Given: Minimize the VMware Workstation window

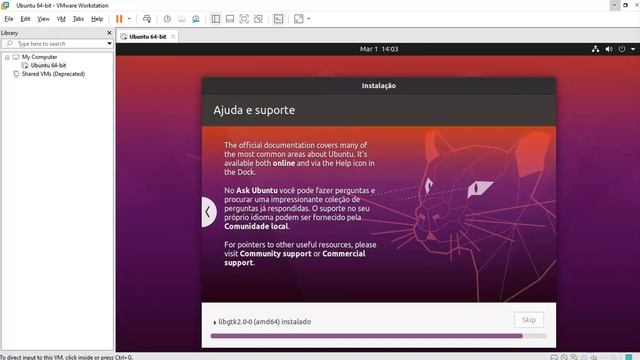Looking at the screenshot, I should 614,5.
